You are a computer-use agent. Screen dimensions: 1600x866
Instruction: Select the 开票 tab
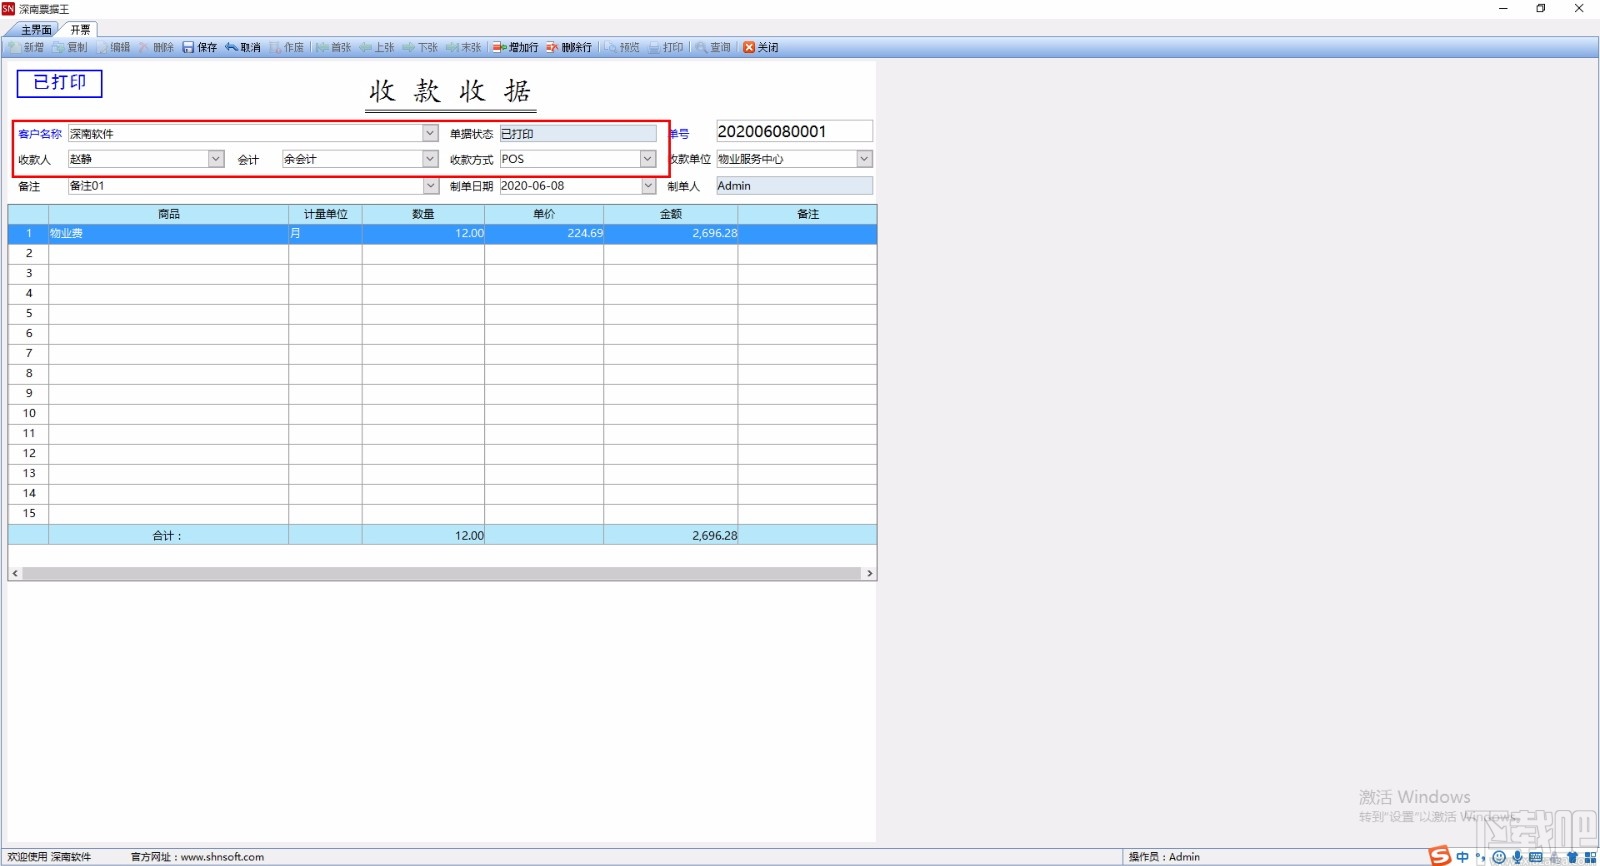pos(80,30)
